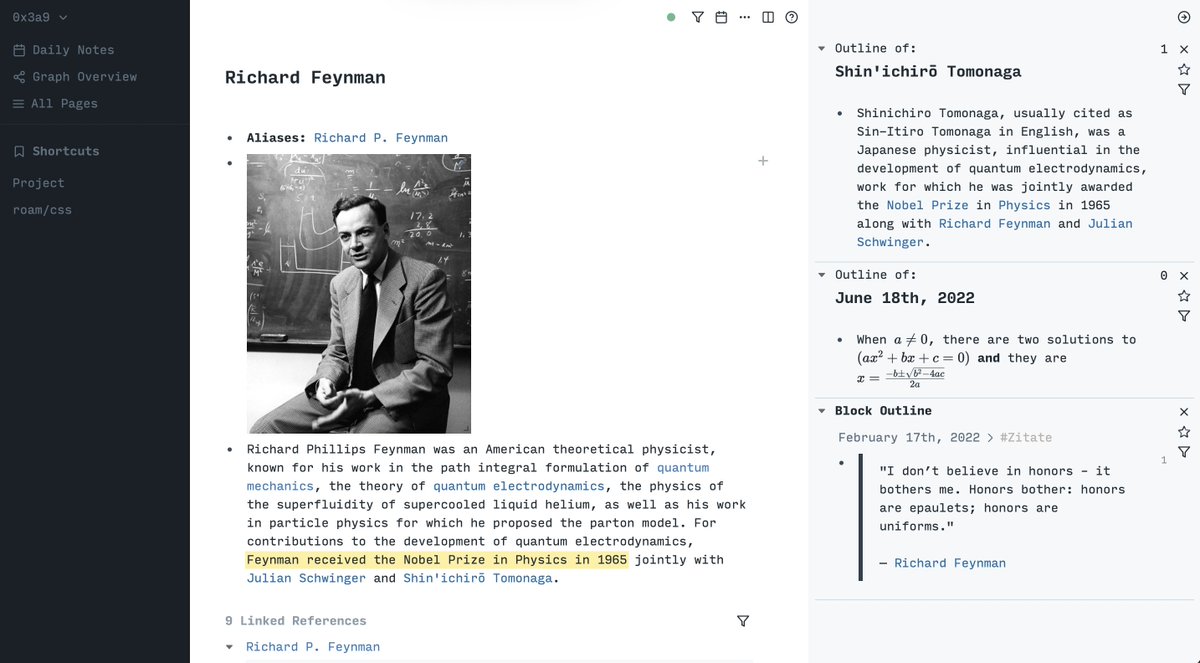Collapse the June 18th, 2022 outline
The height and width of the screenshot is (663, 1200).
[821, 274]
